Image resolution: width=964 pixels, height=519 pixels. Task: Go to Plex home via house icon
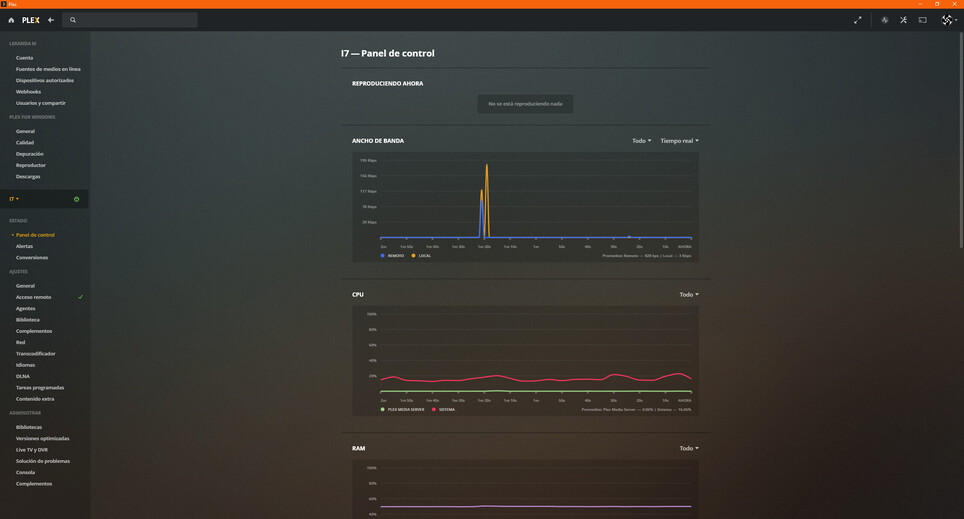[x=11, y=20]
